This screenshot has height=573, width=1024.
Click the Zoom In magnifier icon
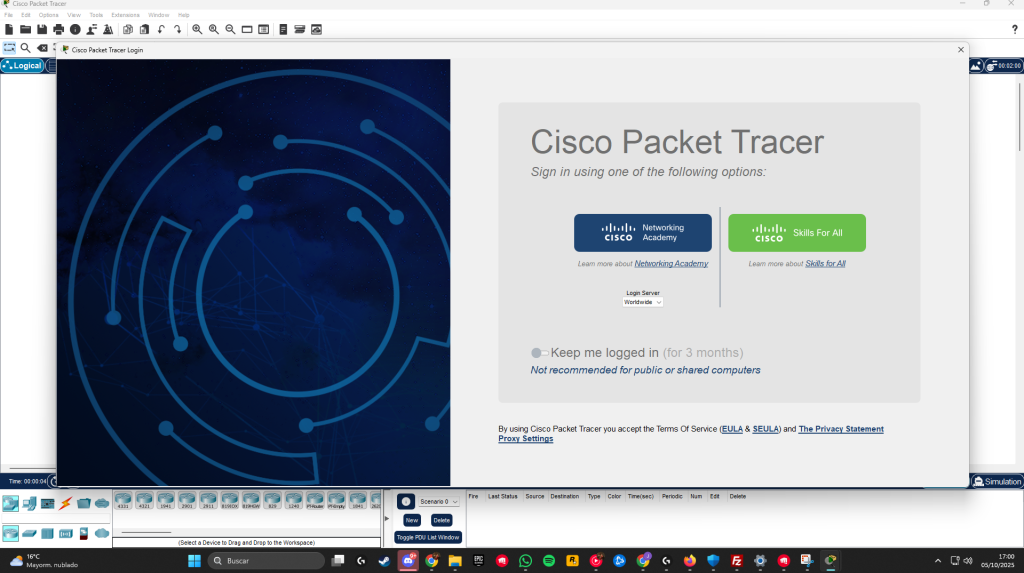197,30
